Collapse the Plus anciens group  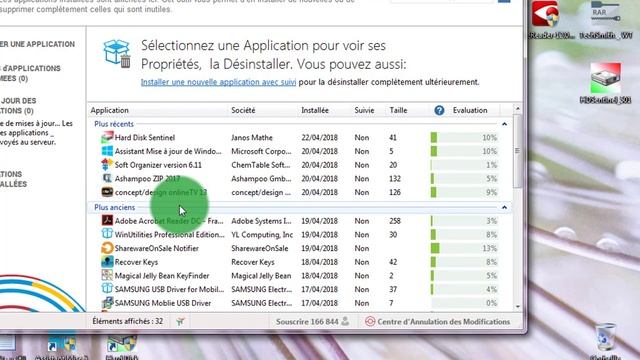click(x=504, y=207)
